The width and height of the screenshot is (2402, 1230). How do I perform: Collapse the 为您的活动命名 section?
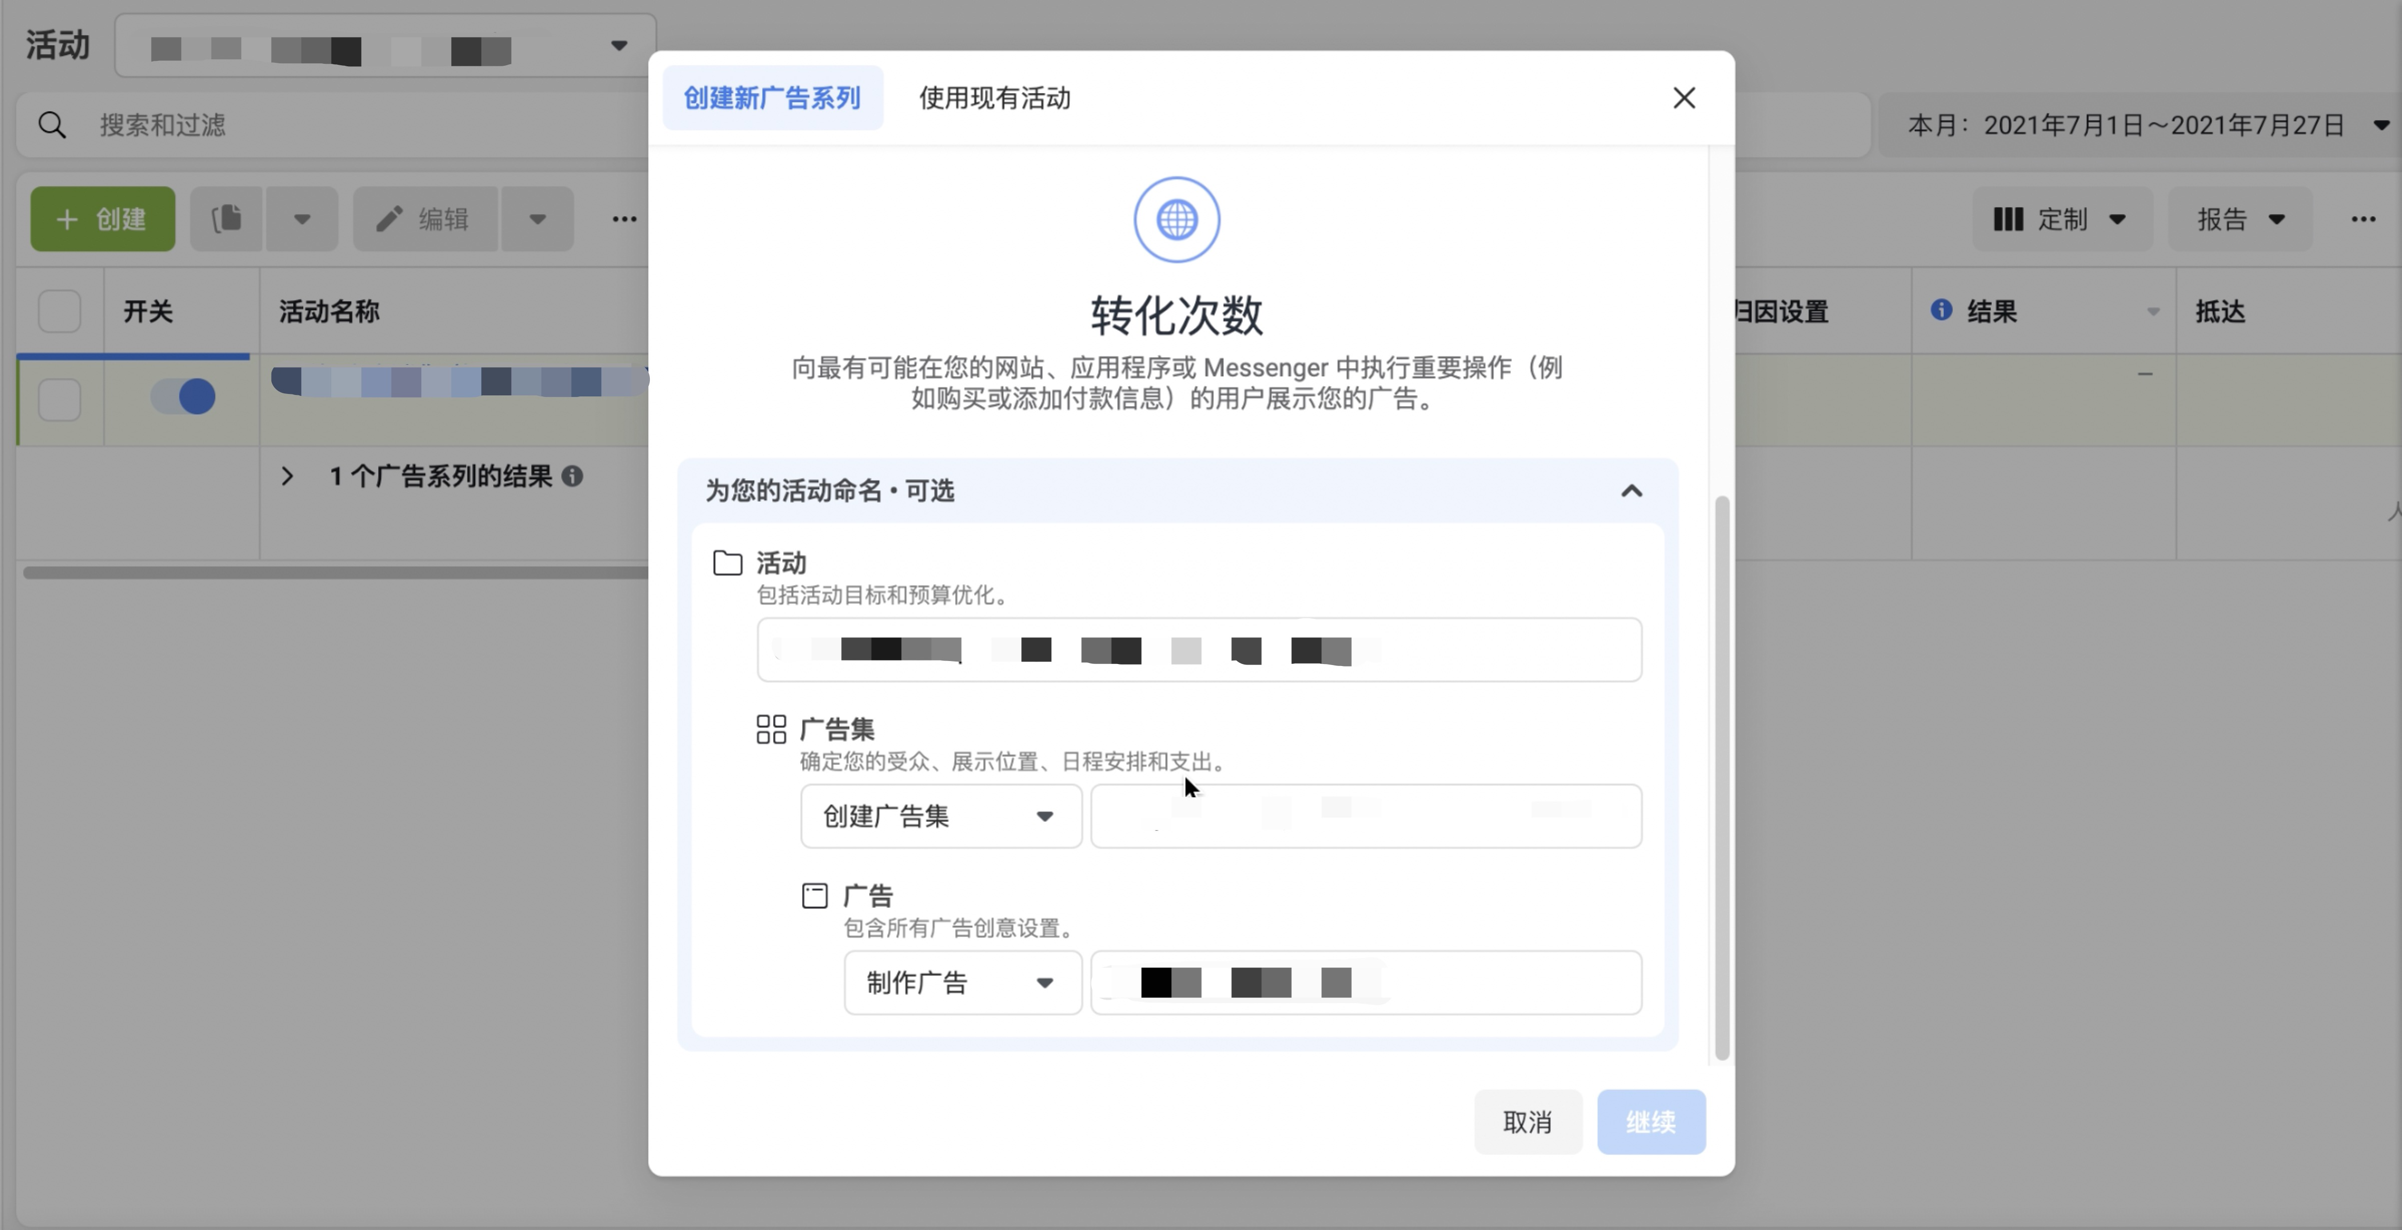[x=1632, y=490]
